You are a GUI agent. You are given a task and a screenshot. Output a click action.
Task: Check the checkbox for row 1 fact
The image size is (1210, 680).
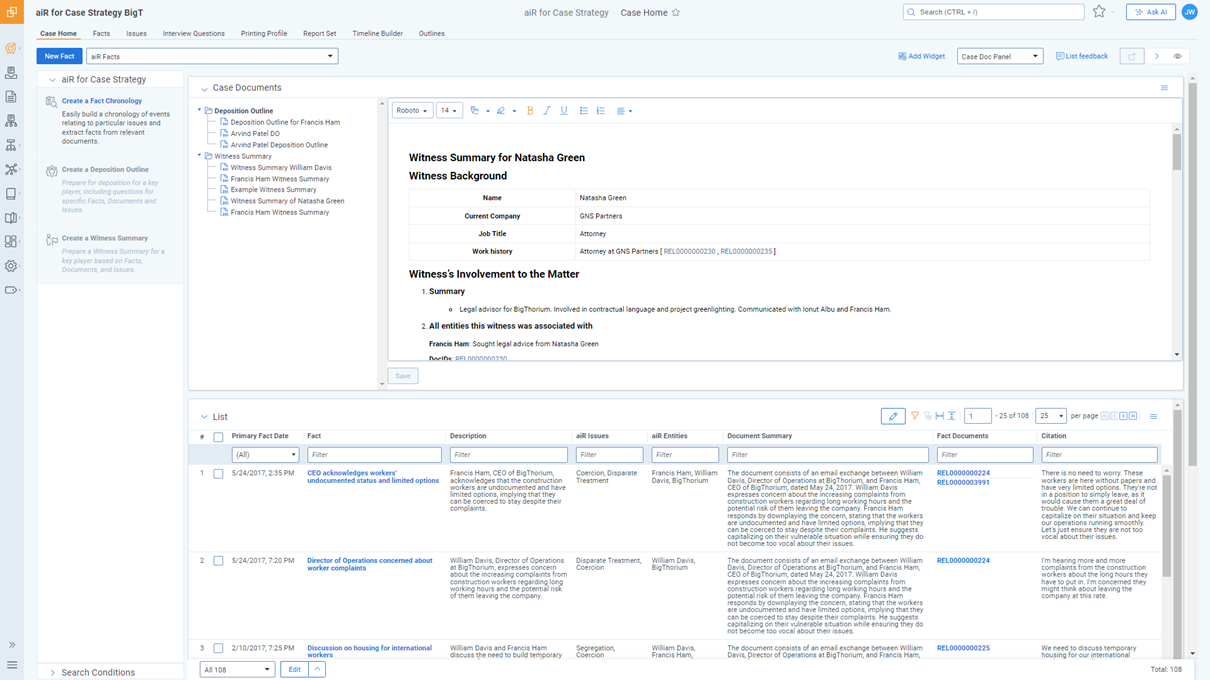click(x=218, y=474)
